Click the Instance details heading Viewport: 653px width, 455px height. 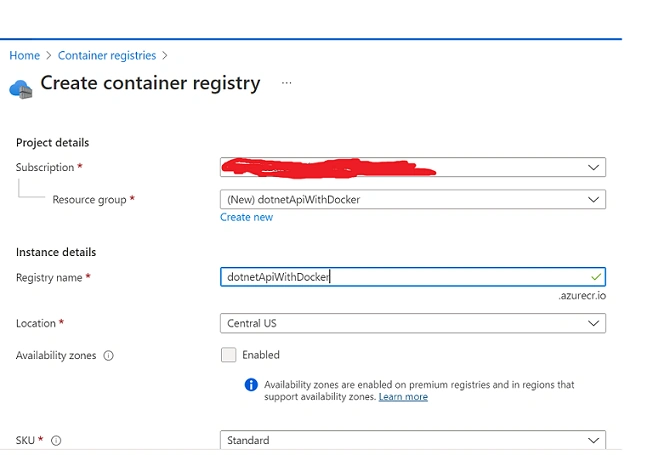(x=56, y=252)
